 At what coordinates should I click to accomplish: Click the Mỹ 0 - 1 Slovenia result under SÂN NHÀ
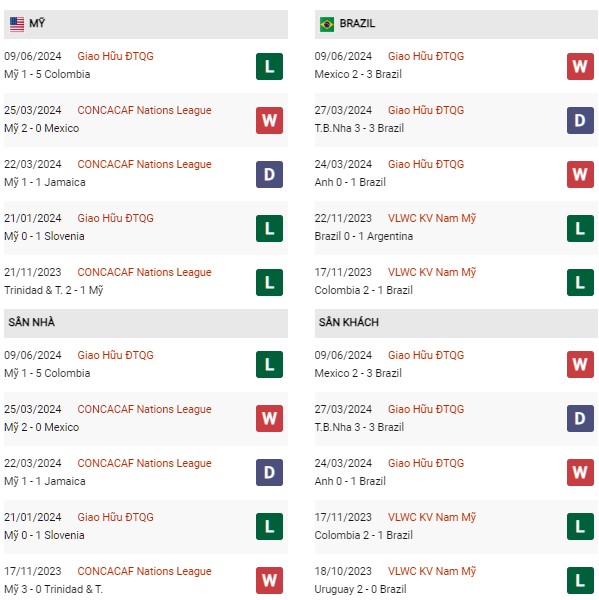[x=44, y=535]
